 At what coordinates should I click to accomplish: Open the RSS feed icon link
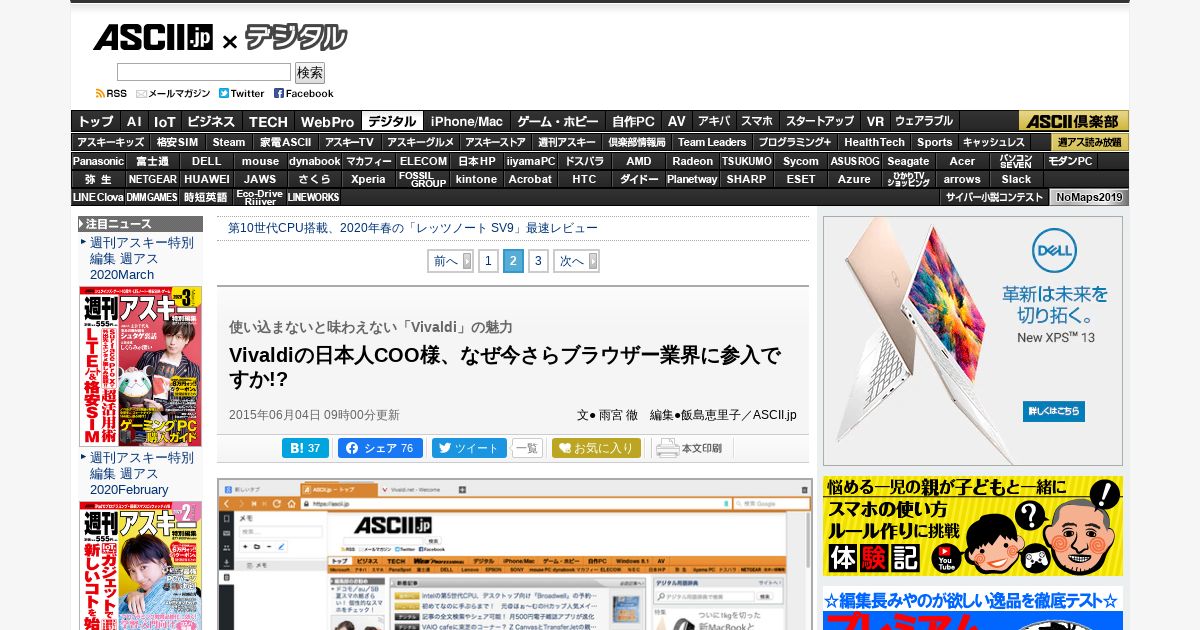click(111, 93)
